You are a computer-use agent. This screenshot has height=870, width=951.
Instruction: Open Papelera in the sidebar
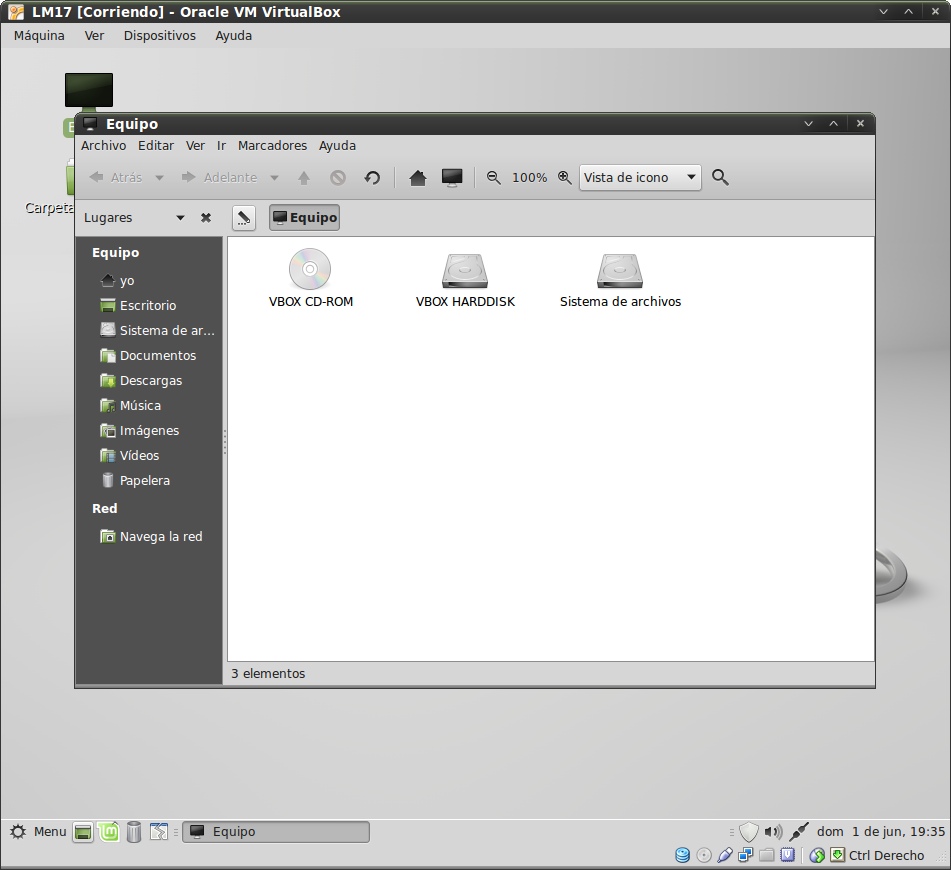(144, 481)
